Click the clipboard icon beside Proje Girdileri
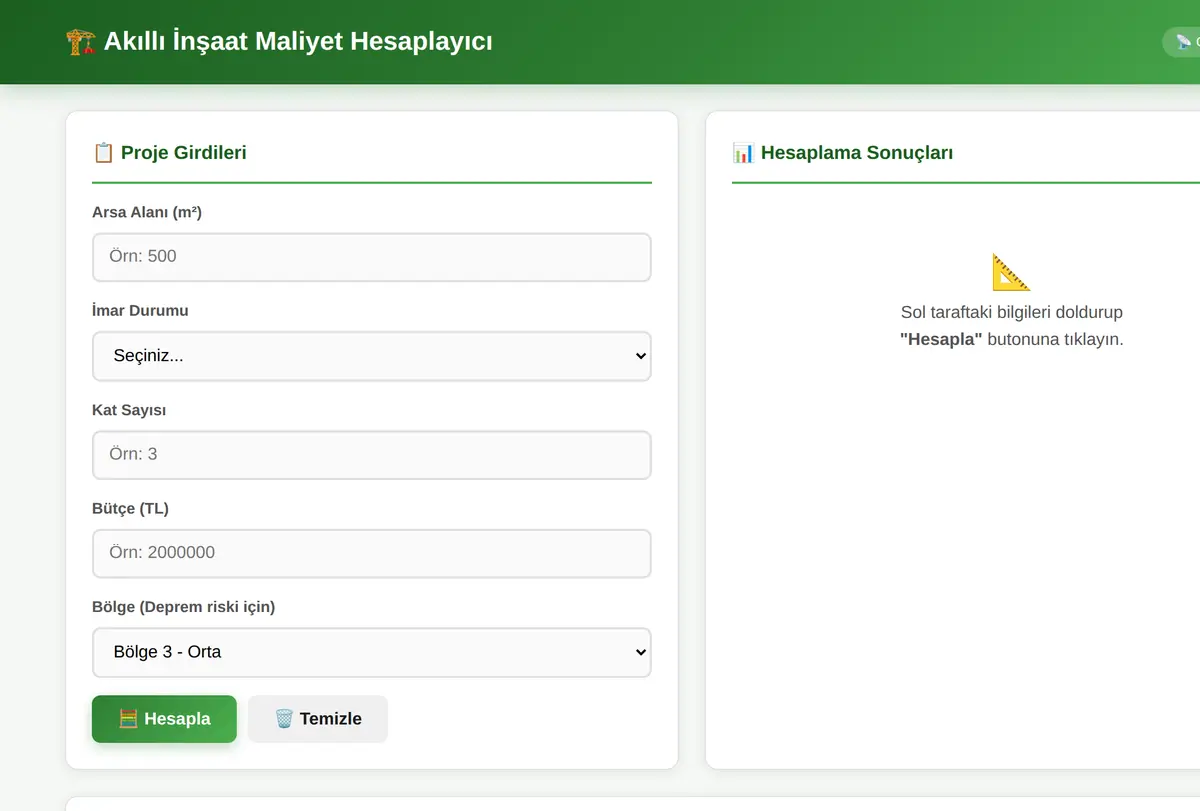Image resolution: width=1200 pixels, height=811 pixels. click(x=103, y=152)
